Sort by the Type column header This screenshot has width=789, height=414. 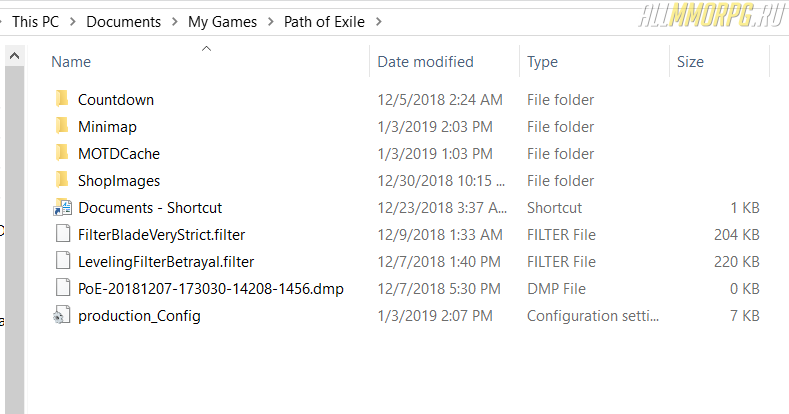coord(594,61)
